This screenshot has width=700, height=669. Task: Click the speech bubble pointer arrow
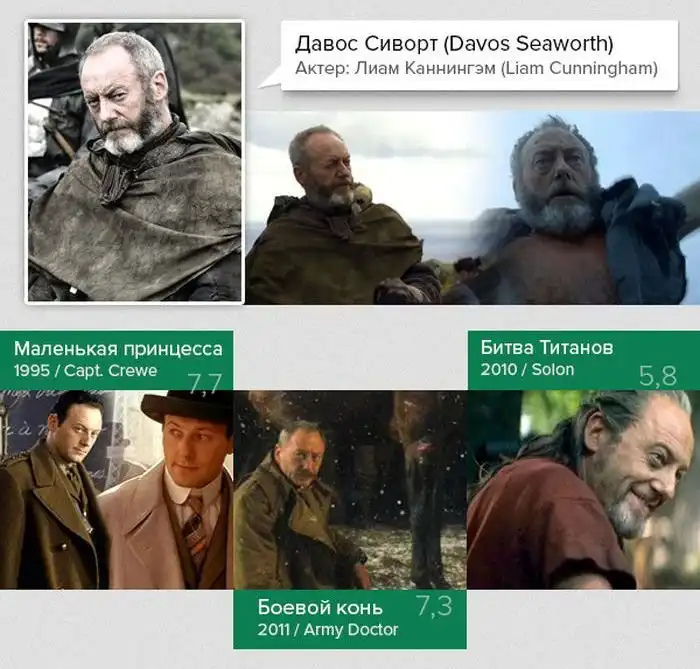(x=271, y=78)
